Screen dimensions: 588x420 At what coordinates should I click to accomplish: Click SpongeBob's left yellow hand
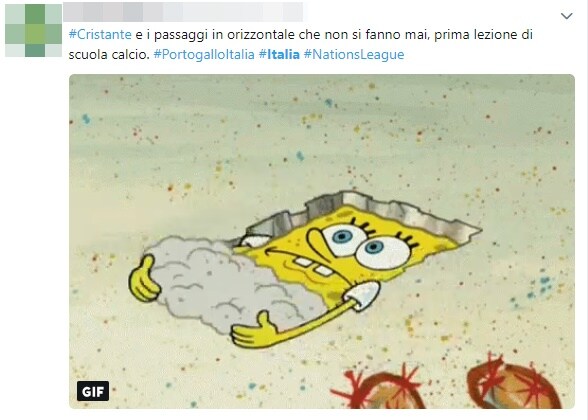[144, 278]
